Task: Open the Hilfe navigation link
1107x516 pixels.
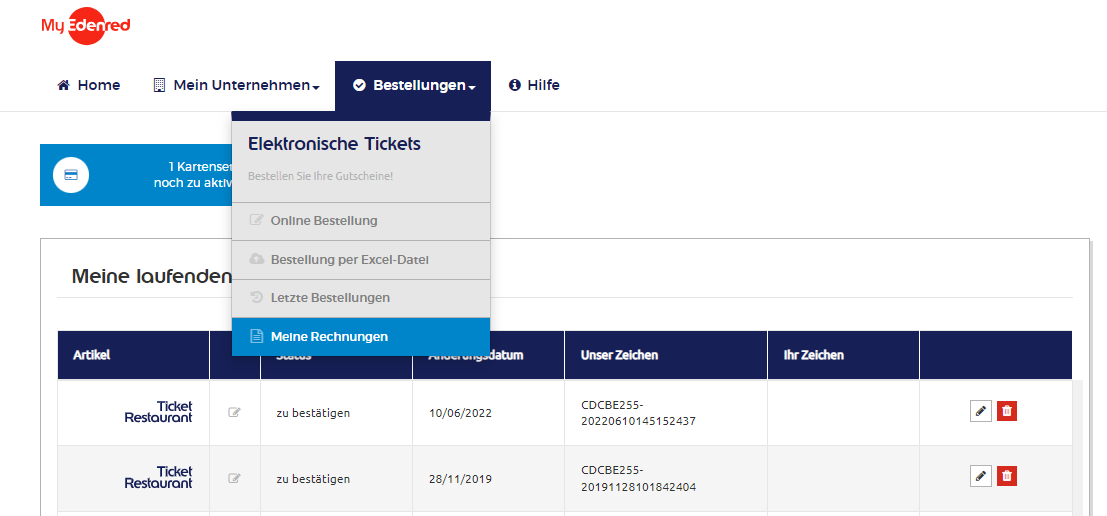Action: click(x=534, y=85)
